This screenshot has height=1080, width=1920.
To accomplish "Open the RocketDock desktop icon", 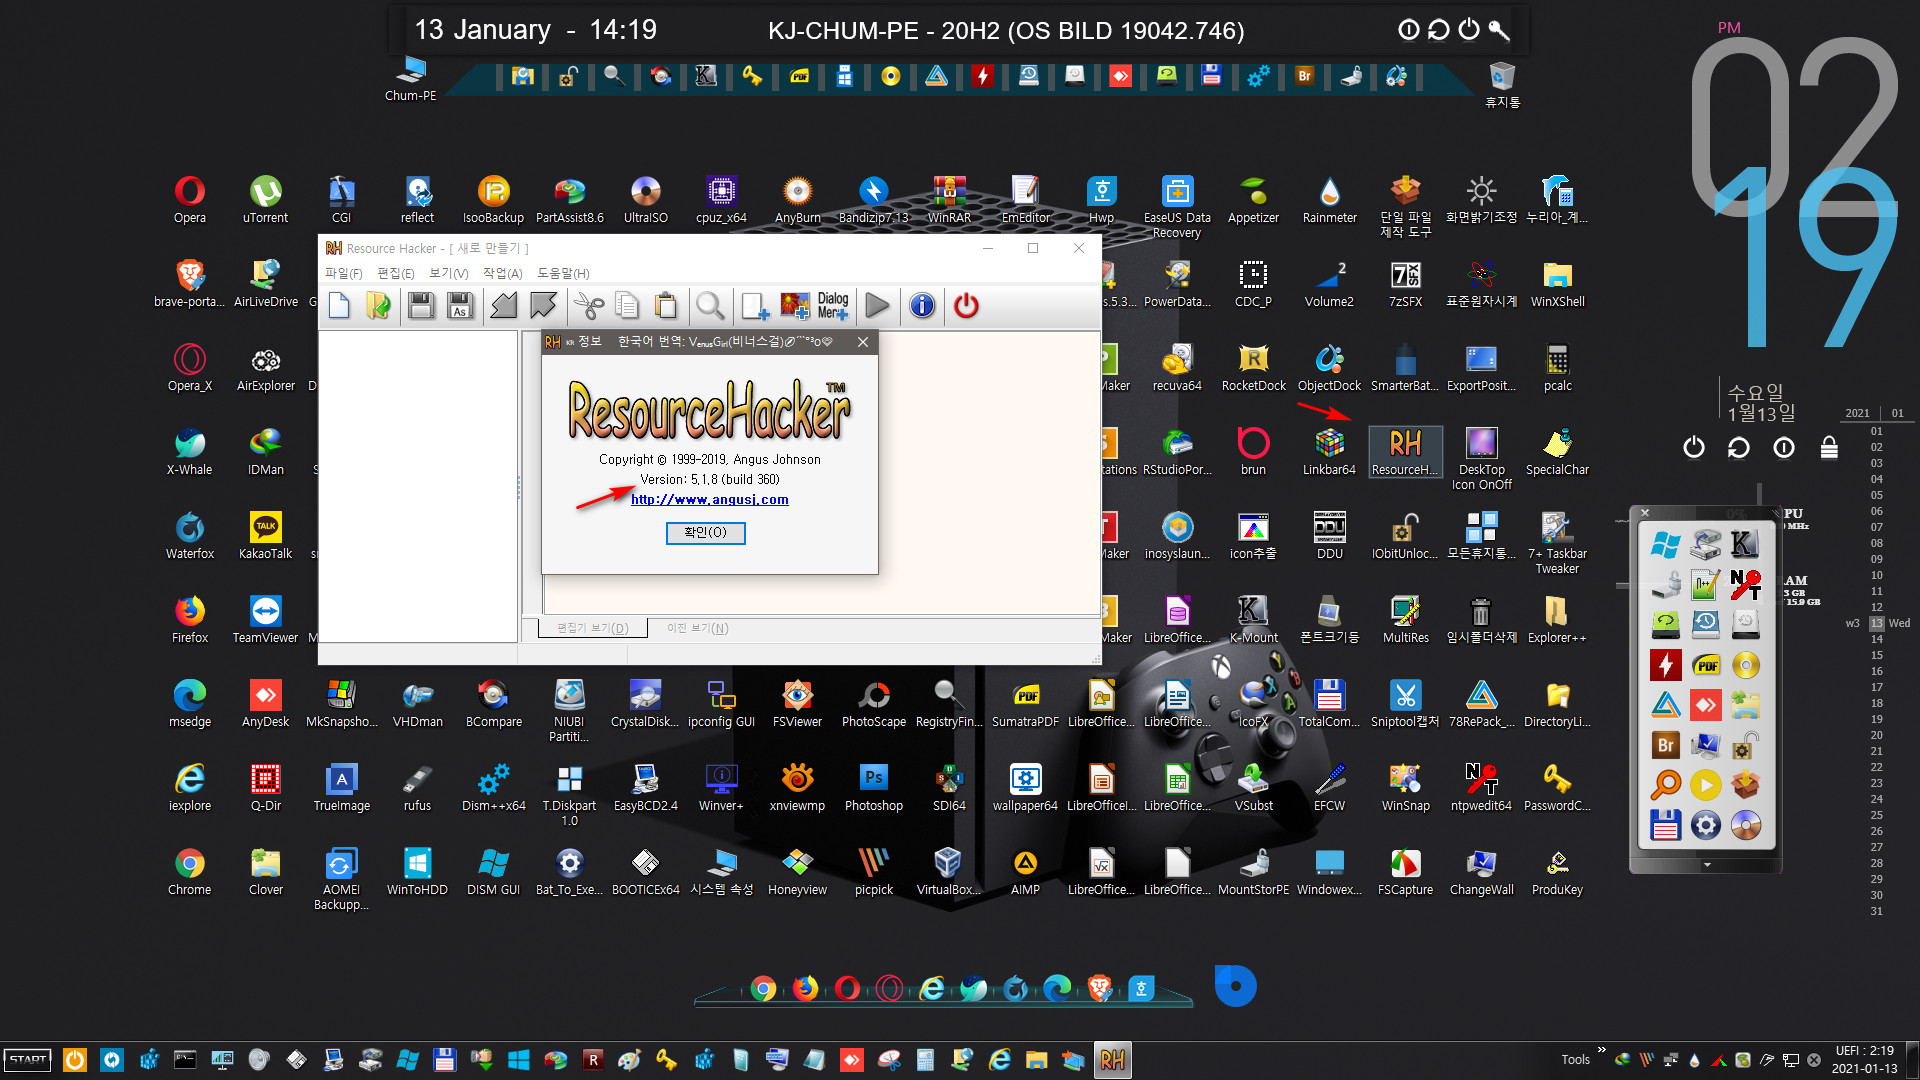I will pos(1254,368).
